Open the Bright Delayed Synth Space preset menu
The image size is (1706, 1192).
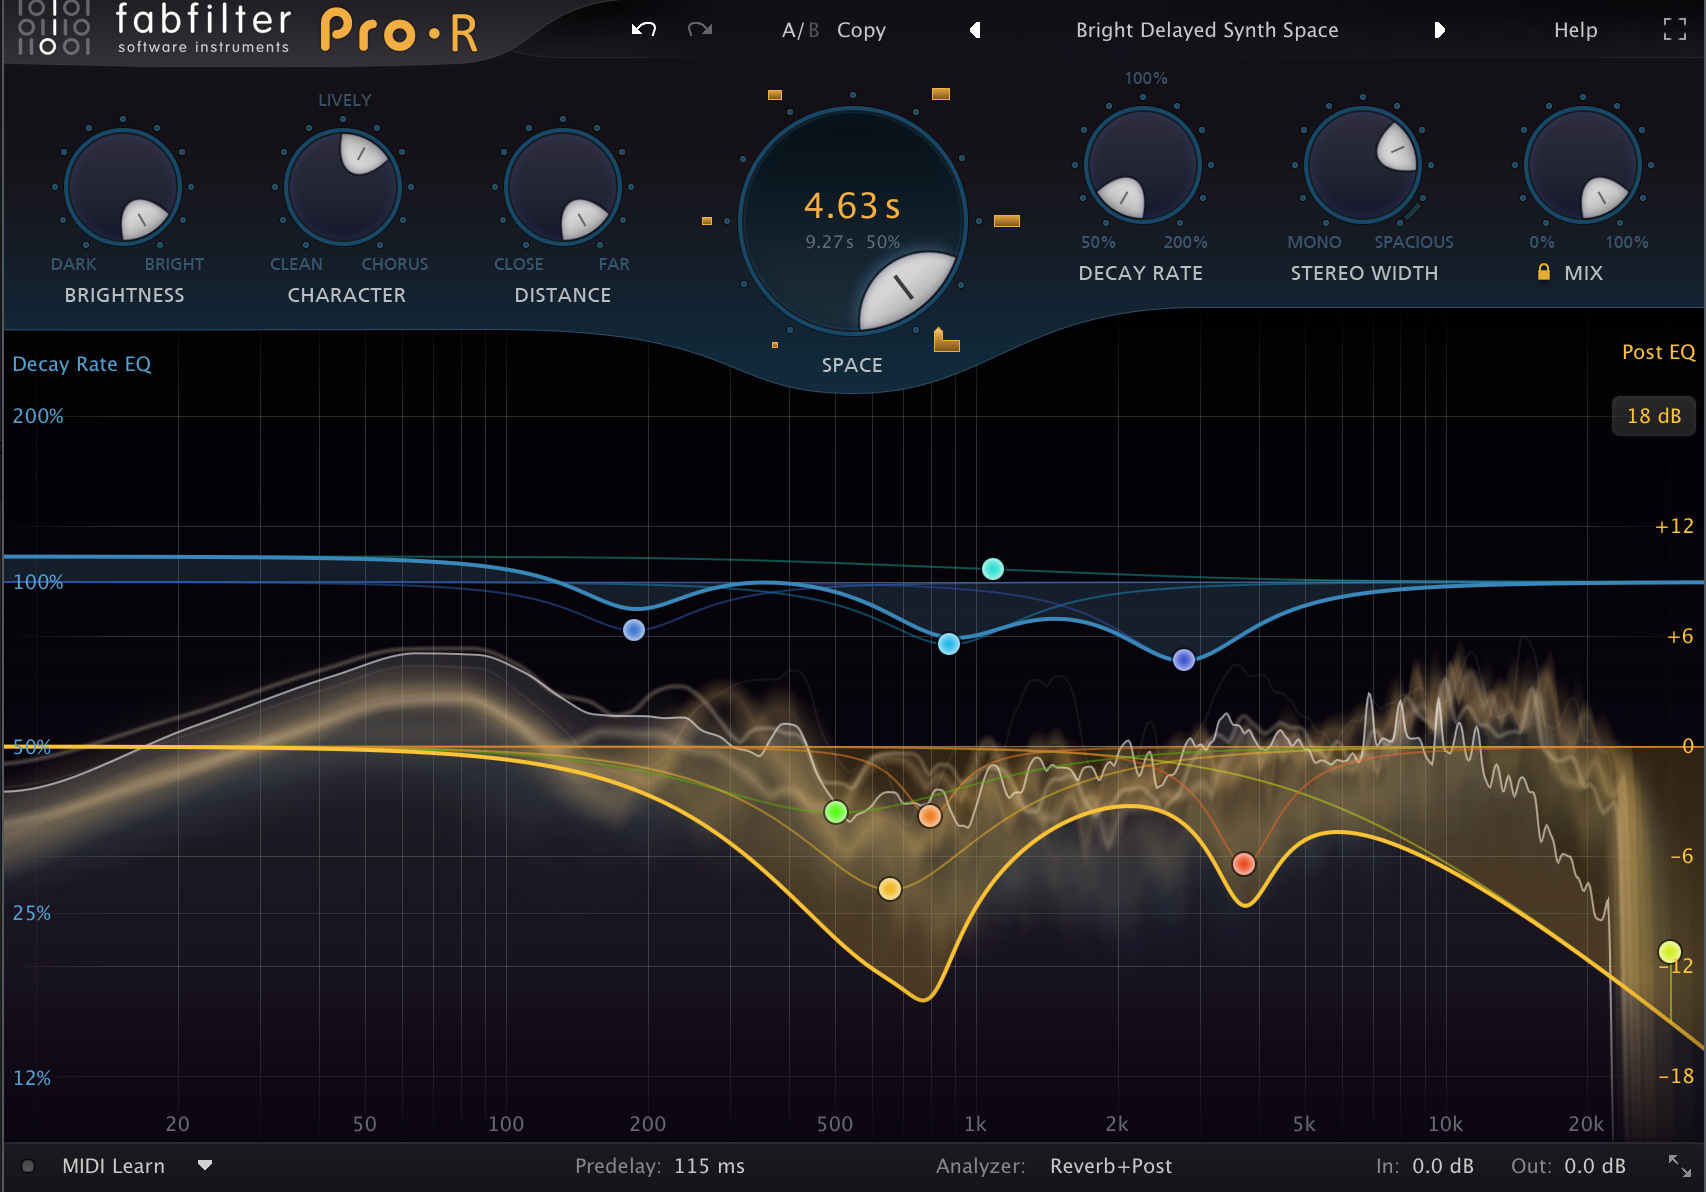[1206, 30]
